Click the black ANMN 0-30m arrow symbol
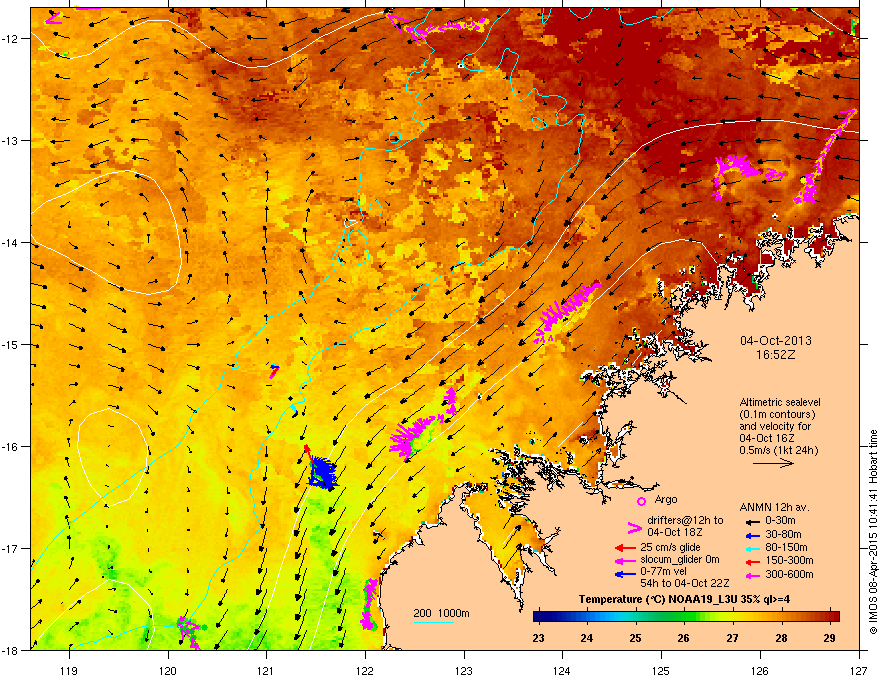The image size is (880, 680). (x=752, y=521)
